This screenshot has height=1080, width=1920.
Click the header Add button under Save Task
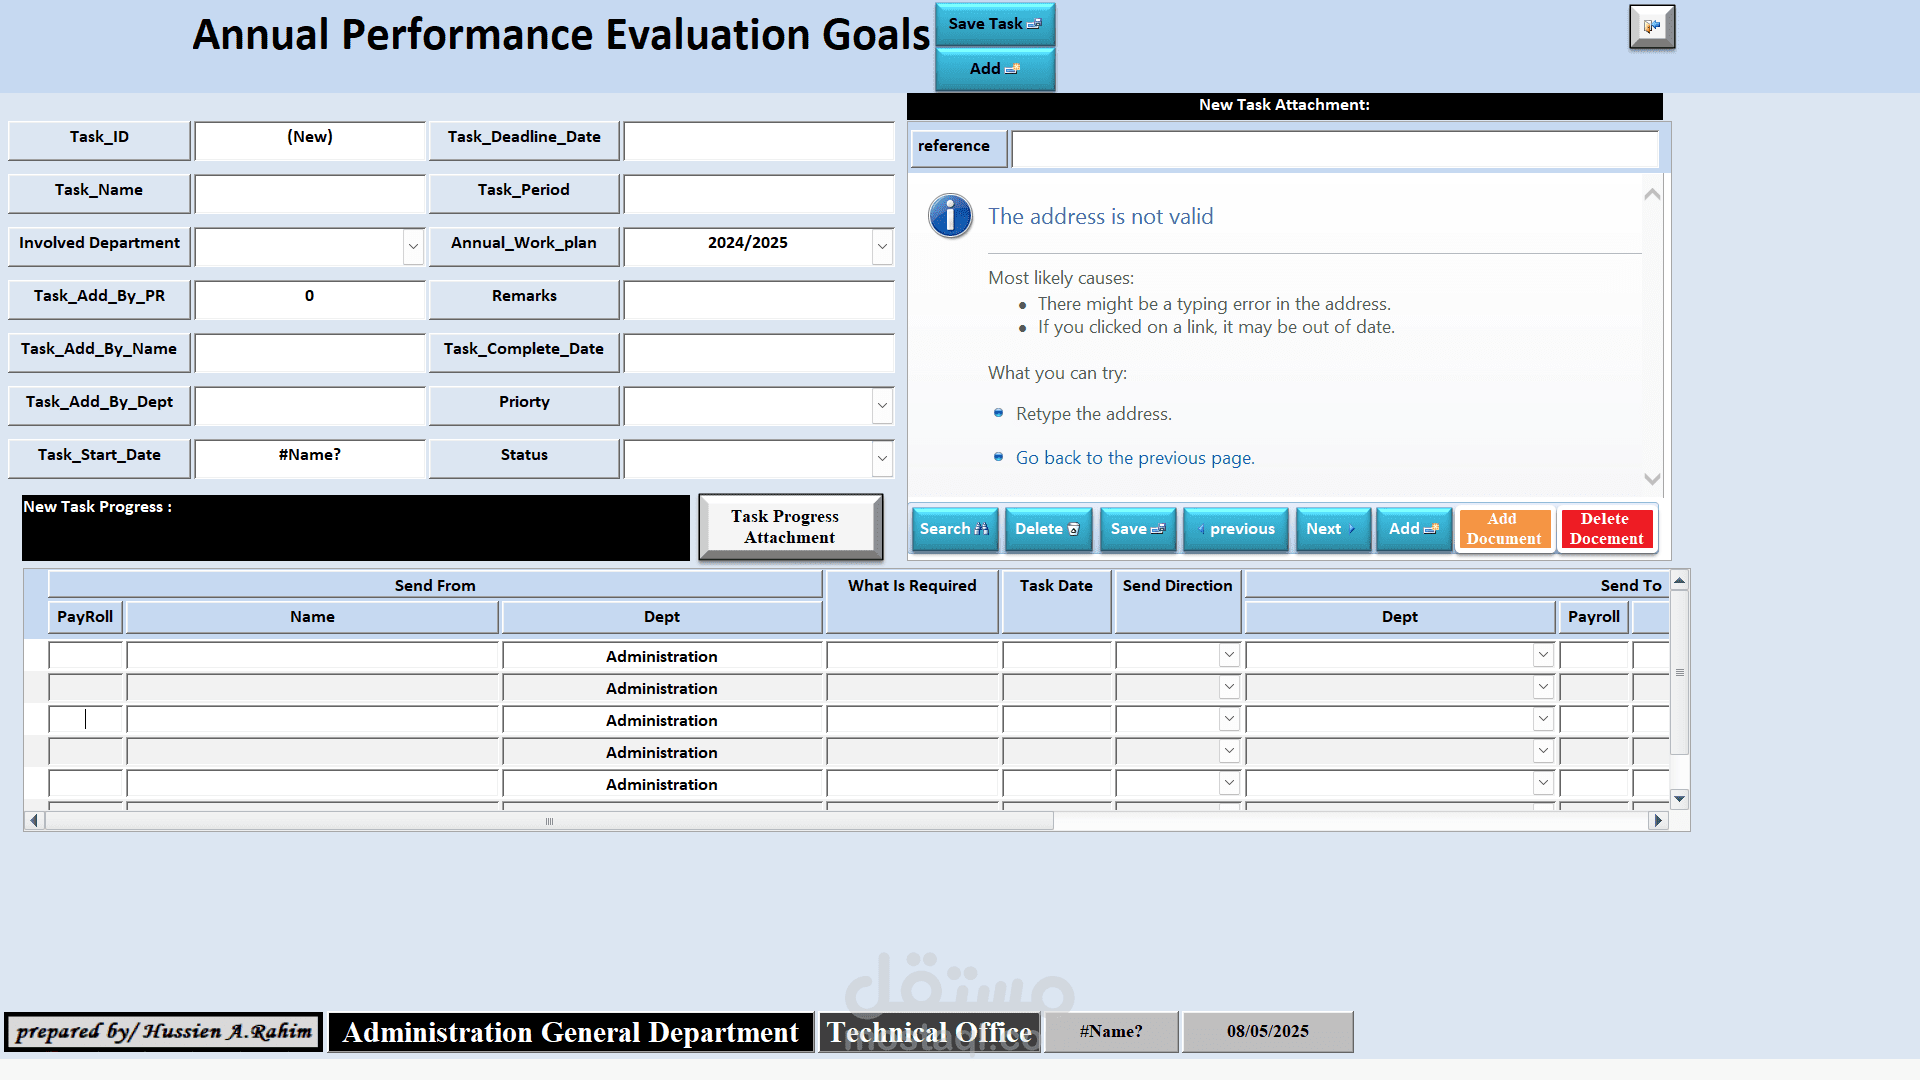click(995, 69)
